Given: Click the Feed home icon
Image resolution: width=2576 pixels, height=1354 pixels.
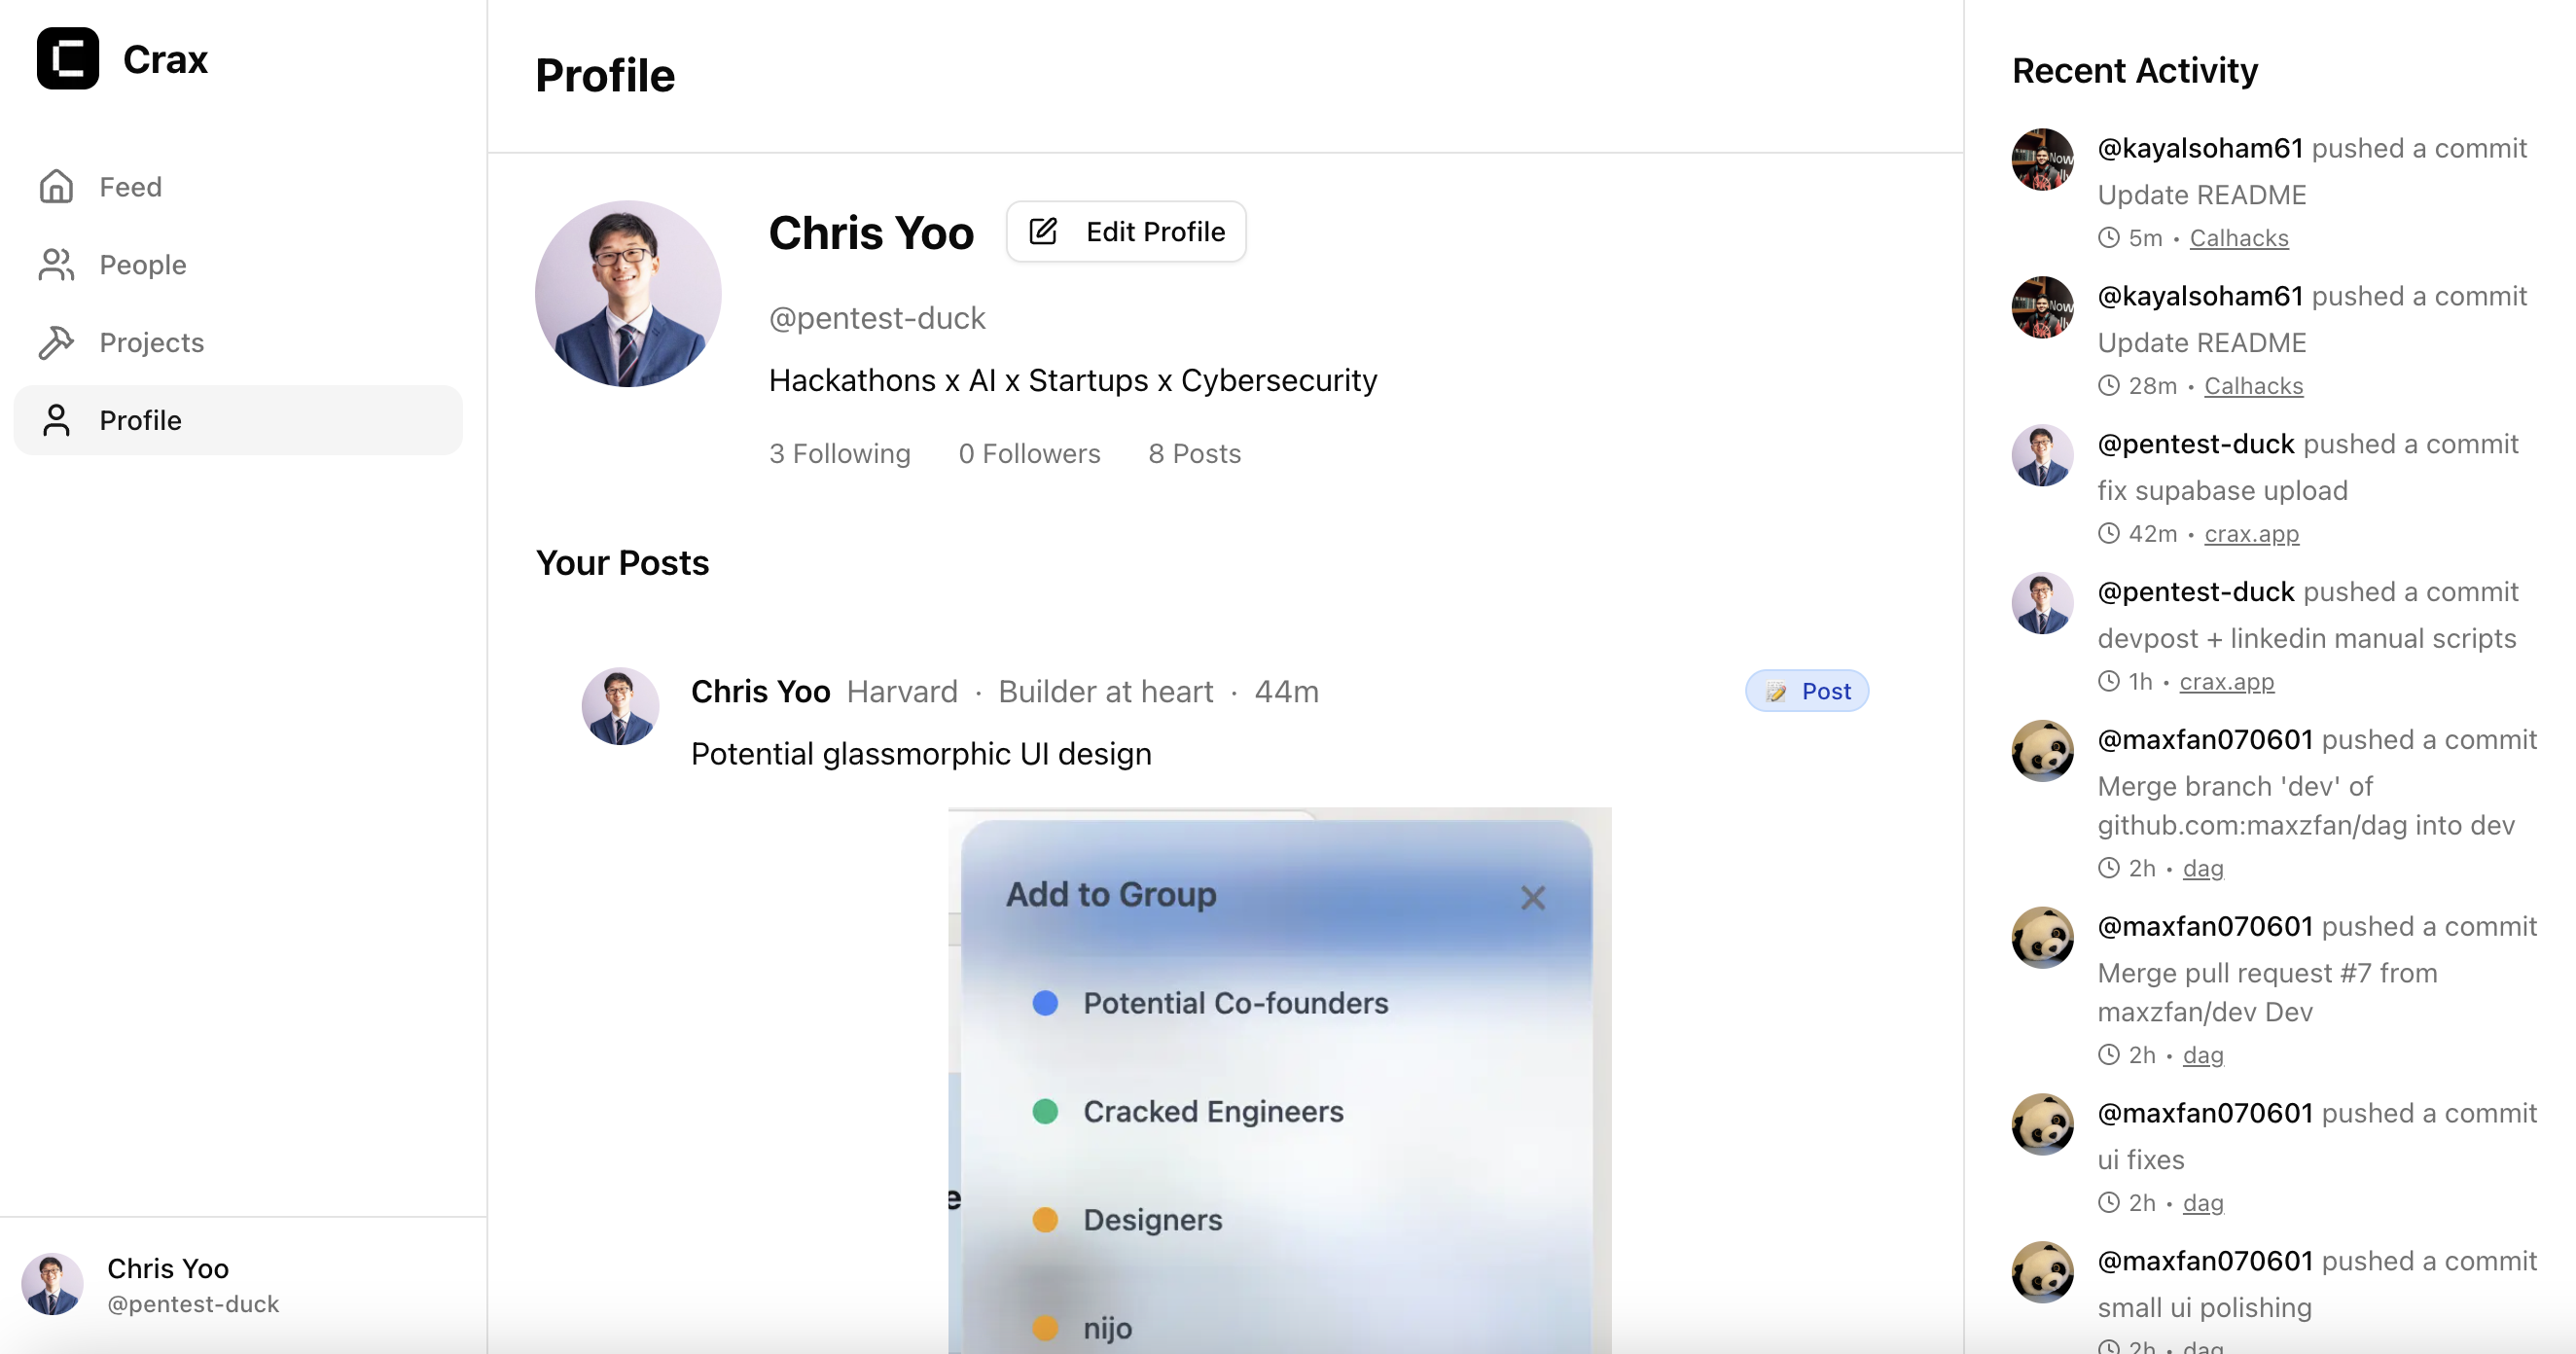Looking at the screenshot, I should 56,187.
